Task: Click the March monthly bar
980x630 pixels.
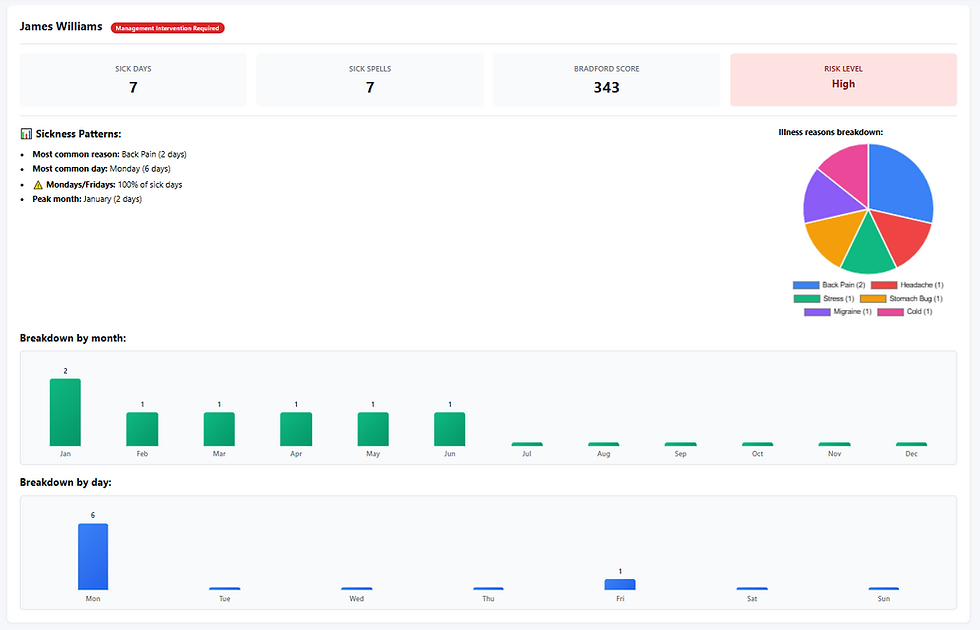Action: [x=219, y=429]
